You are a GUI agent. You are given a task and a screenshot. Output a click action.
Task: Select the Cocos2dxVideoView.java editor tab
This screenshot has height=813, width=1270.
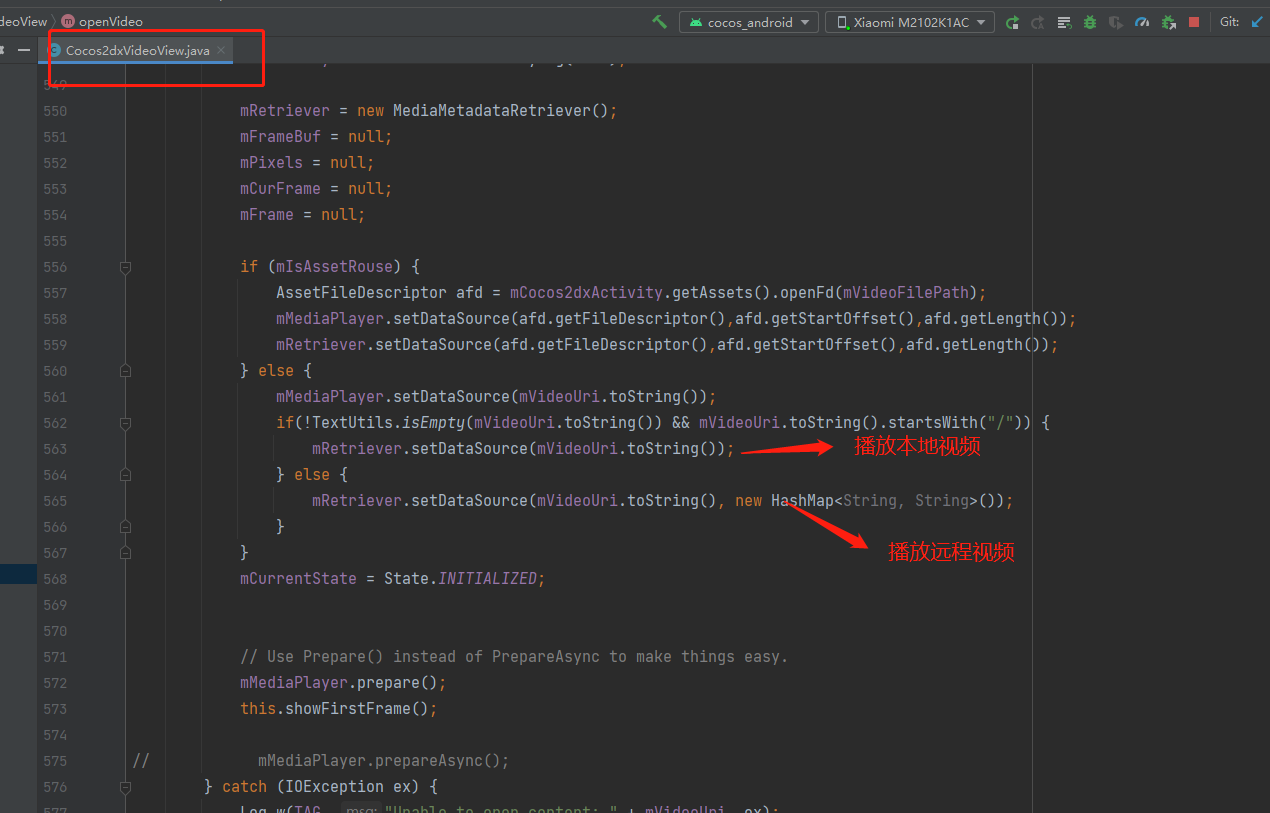pos(138,49)
